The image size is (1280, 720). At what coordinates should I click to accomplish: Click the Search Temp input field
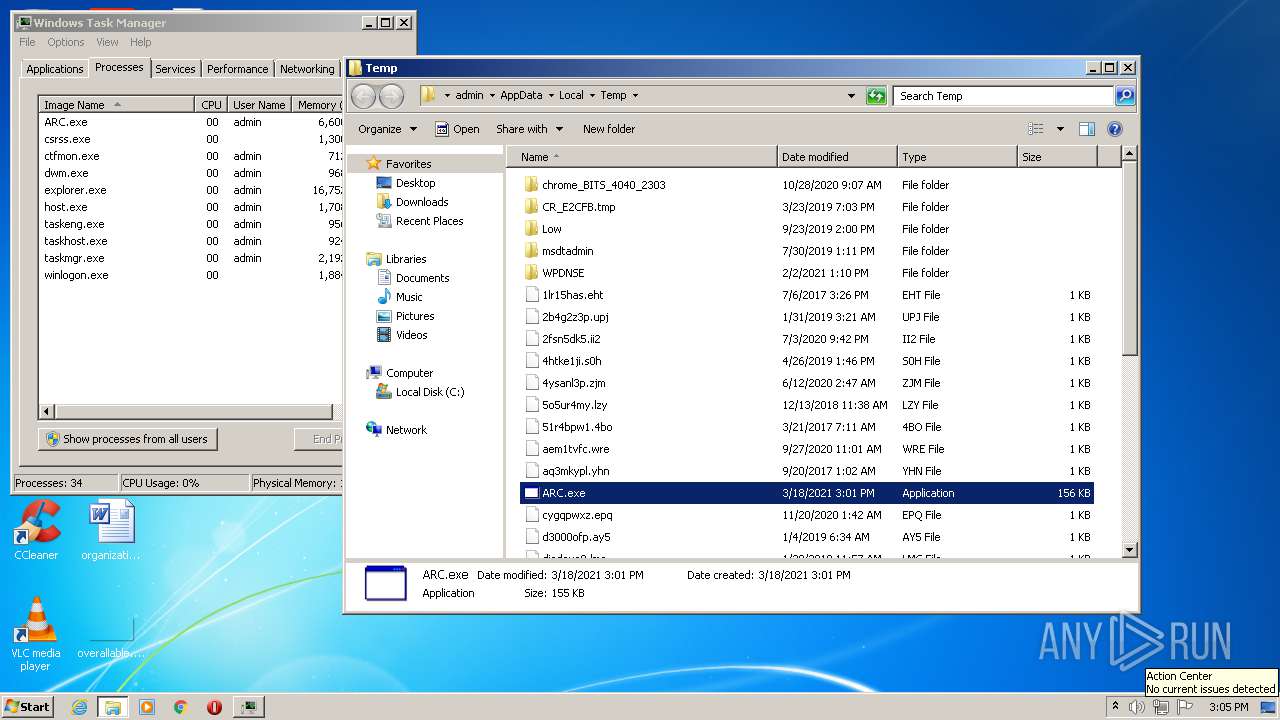click(x=1003, y=96)
